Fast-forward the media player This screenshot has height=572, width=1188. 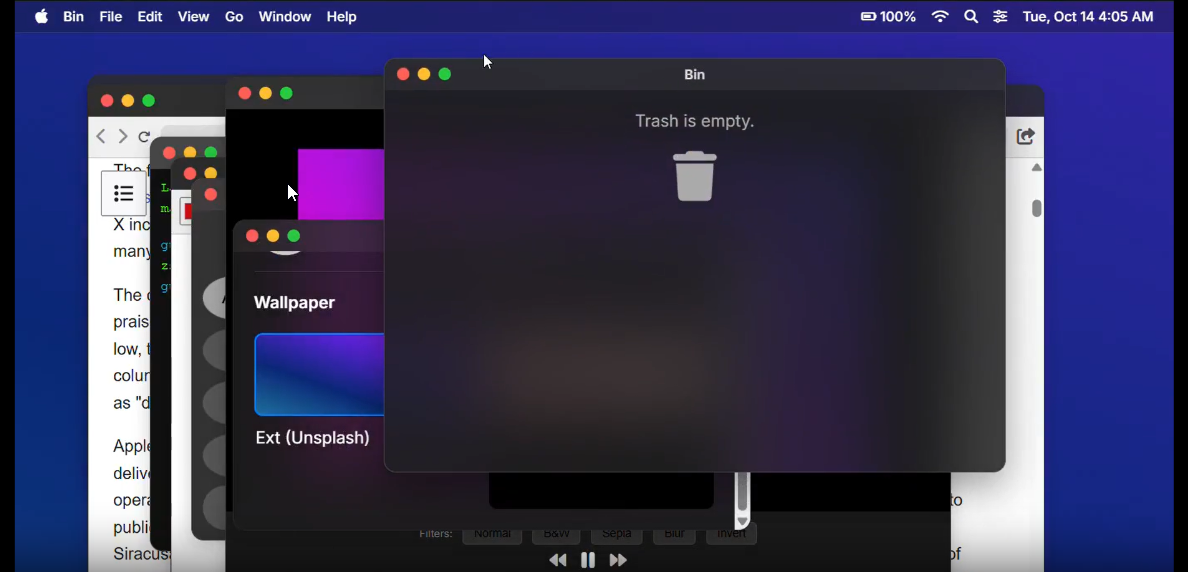618,560
